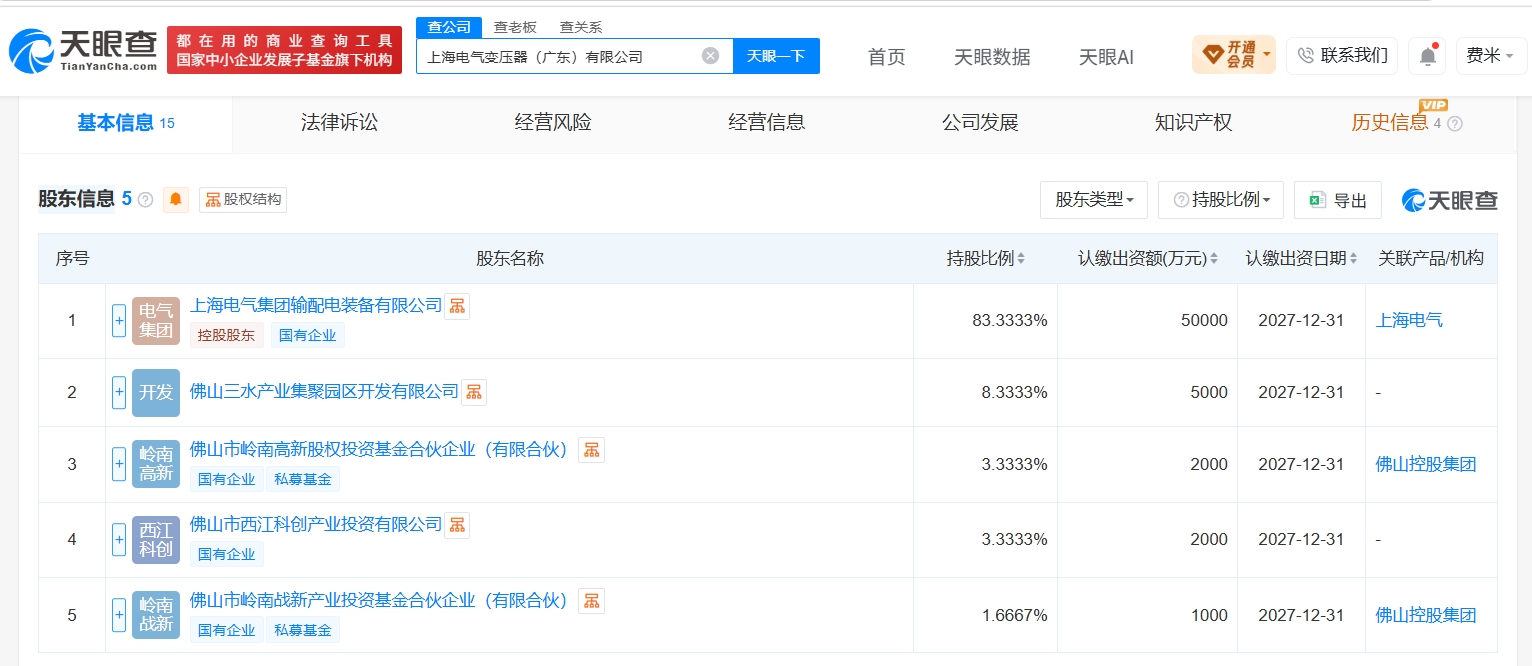The image size is (1532, 666).
Task: Open equity structure icon for 佛山三水产业集聚园区开发有限公司
Action: pyautogui.click(x=474, y=392)
